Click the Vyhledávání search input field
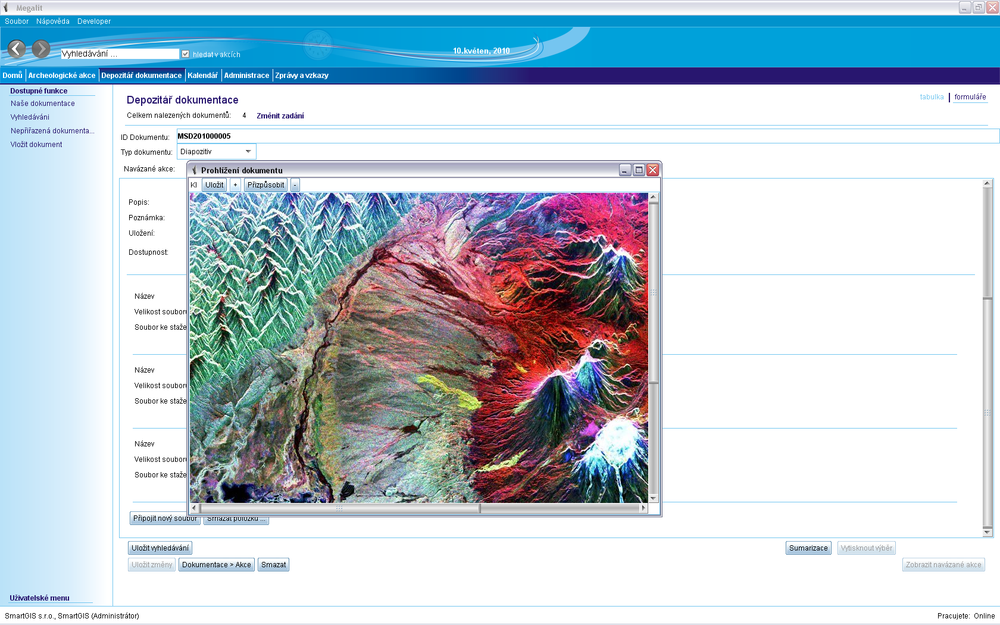The image size is (1000, 625). click(x=118, y=54)
